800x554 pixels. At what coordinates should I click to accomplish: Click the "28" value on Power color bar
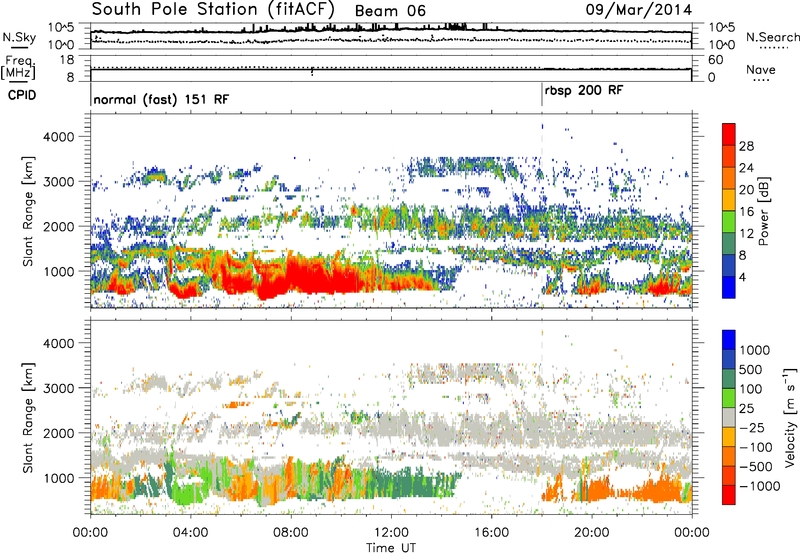coord(746,146)
